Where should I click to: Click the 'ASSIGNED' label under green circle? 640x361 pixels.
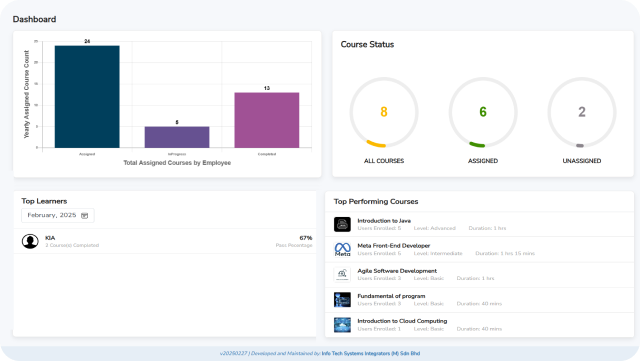click(483, 161)
